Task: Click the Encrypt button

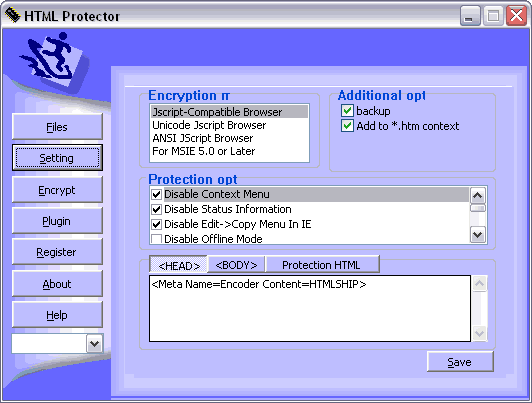Action: 57,190
